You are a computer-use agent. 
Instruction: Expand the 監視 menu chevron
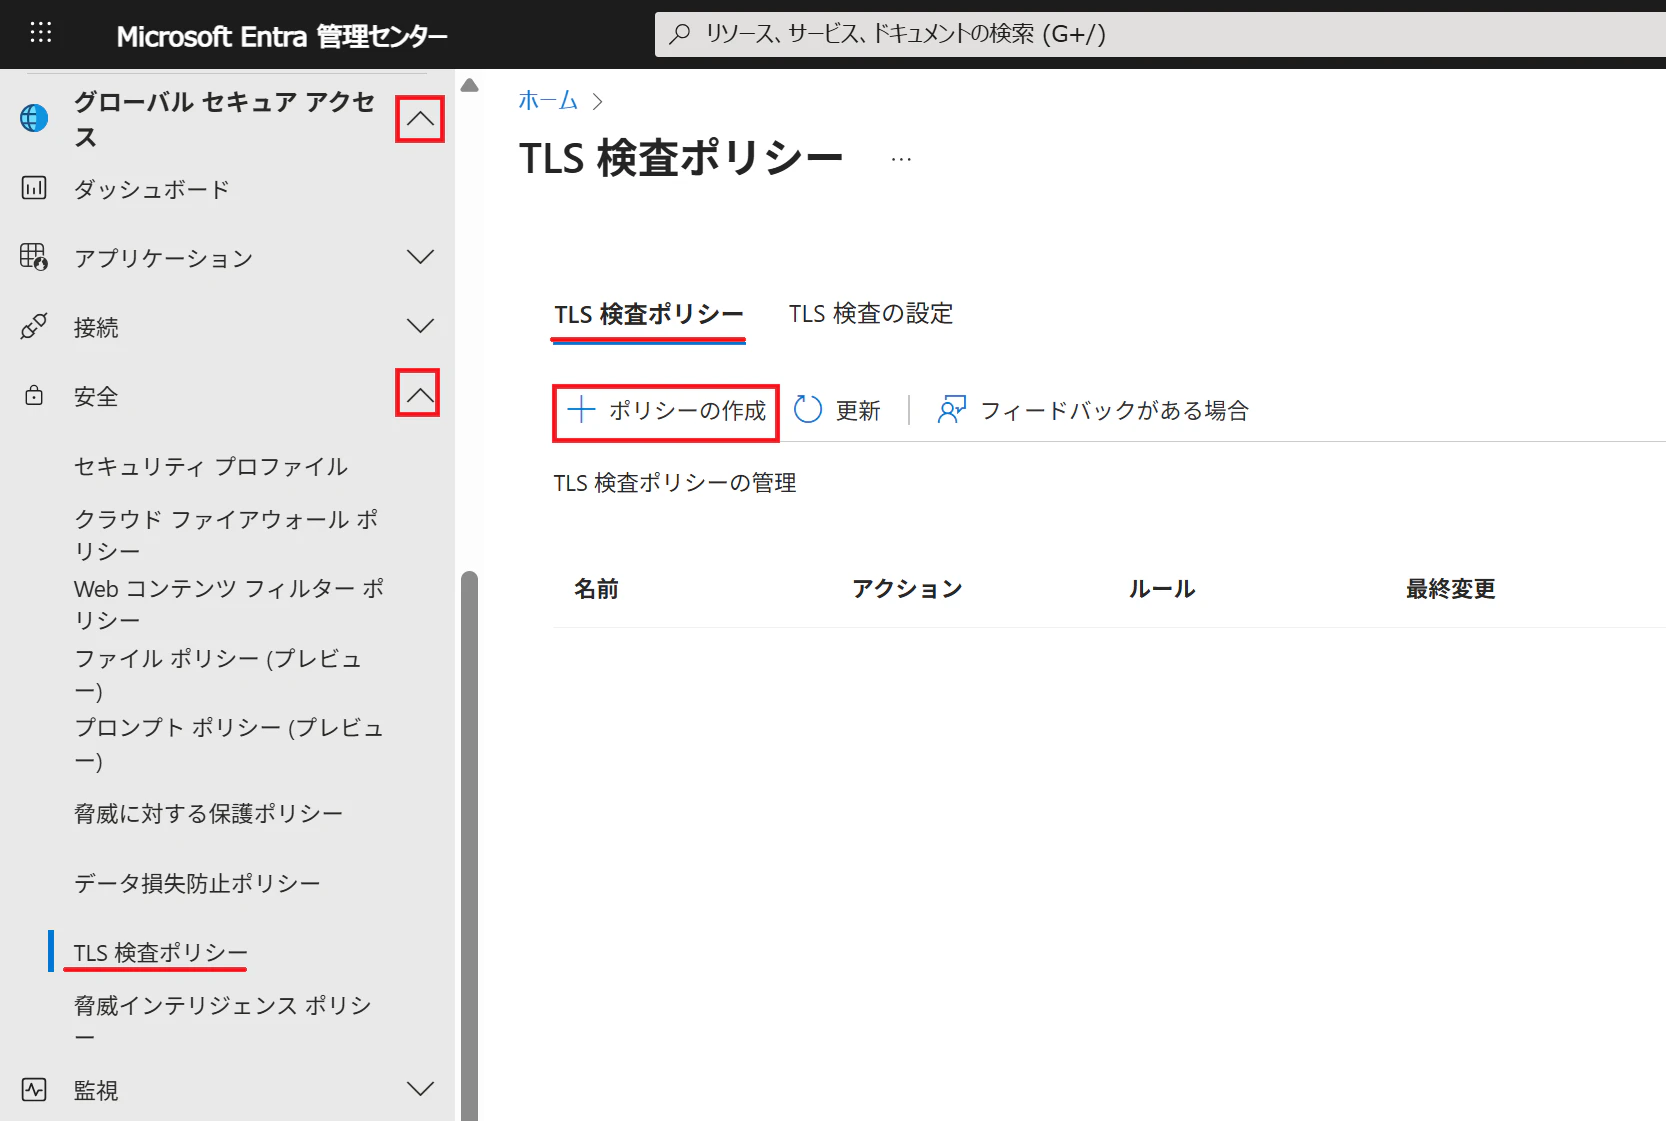coord(420,1088)
